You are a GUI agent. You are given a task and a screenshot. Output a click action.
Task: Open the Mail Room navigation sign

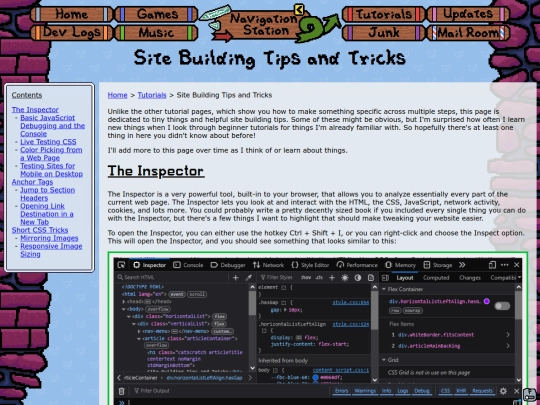click(x=468, y=33)
